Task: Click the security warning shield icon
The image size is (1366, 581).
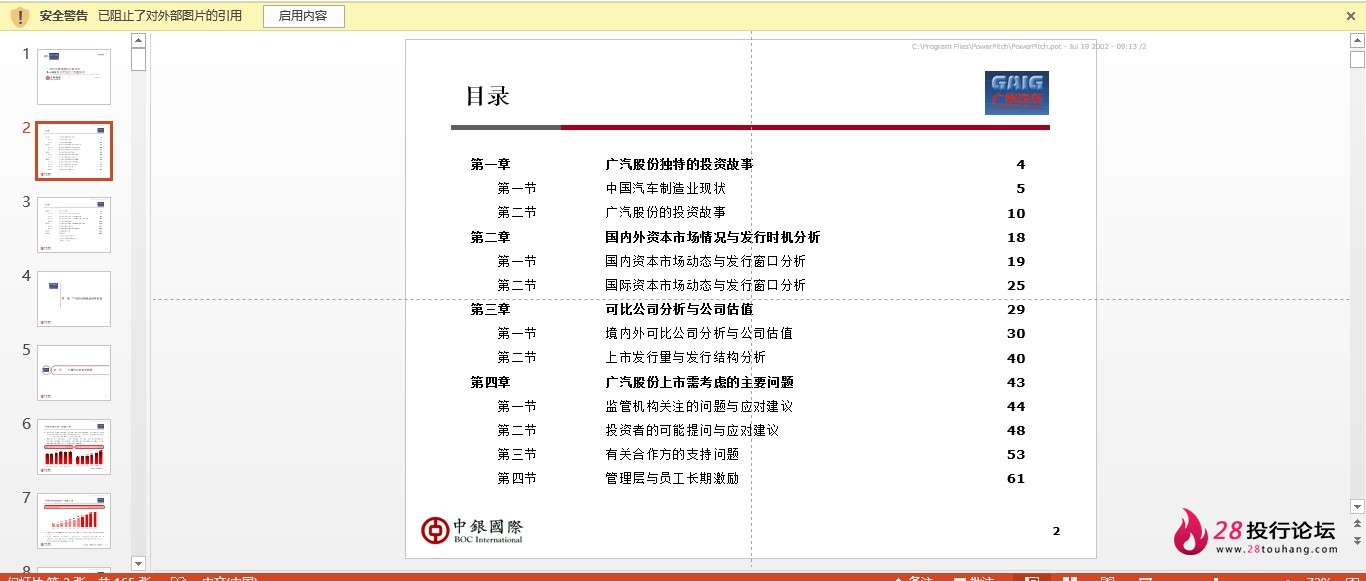Action: coord(19,16)
